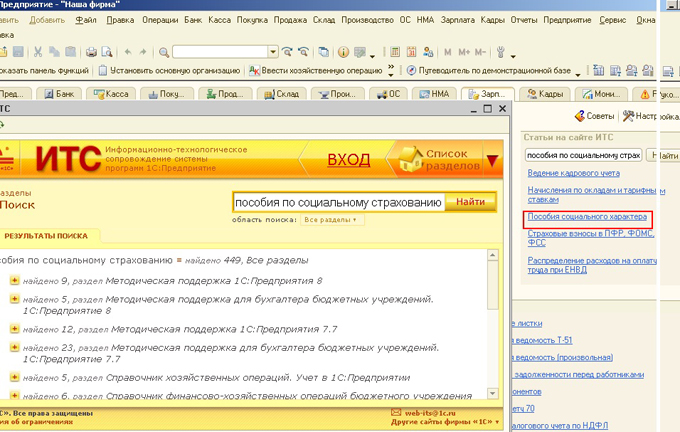Click the Ввести хозяйственную операцию icon
The height and width of the screenshot is (432, 680).
click(254, 70)
